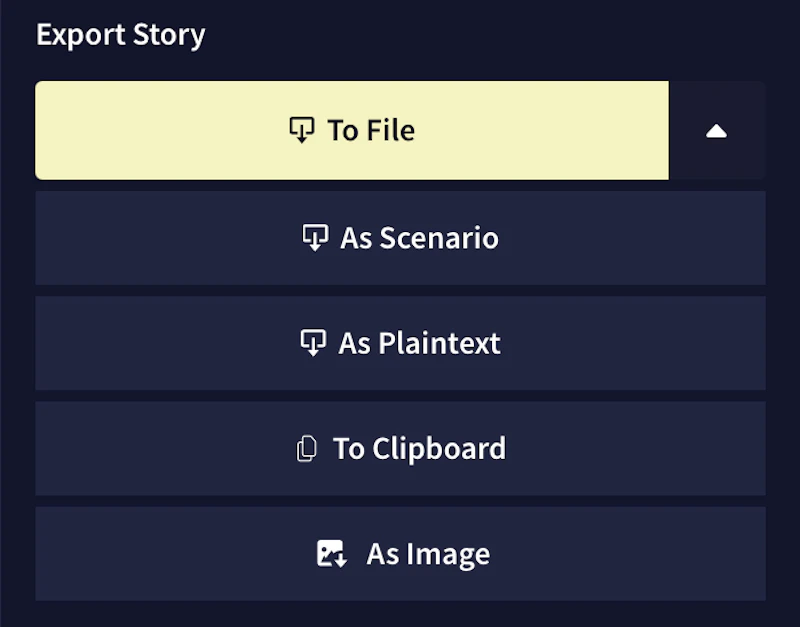Select the highlighted yellow To File option
The width and height of the screenshot is (800, 627).
(x=350, y=130)
